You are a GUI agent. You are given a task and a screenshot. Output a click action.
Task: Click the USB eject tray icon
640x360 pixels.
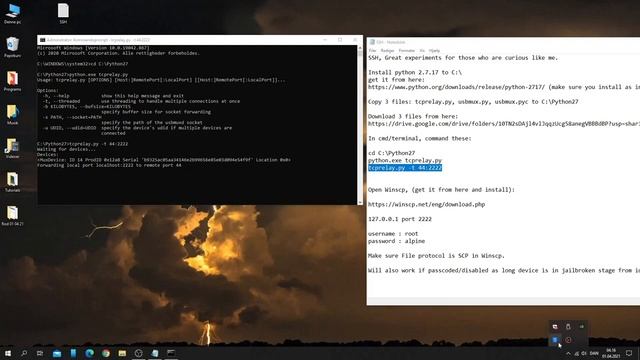[x=568, y=327]
